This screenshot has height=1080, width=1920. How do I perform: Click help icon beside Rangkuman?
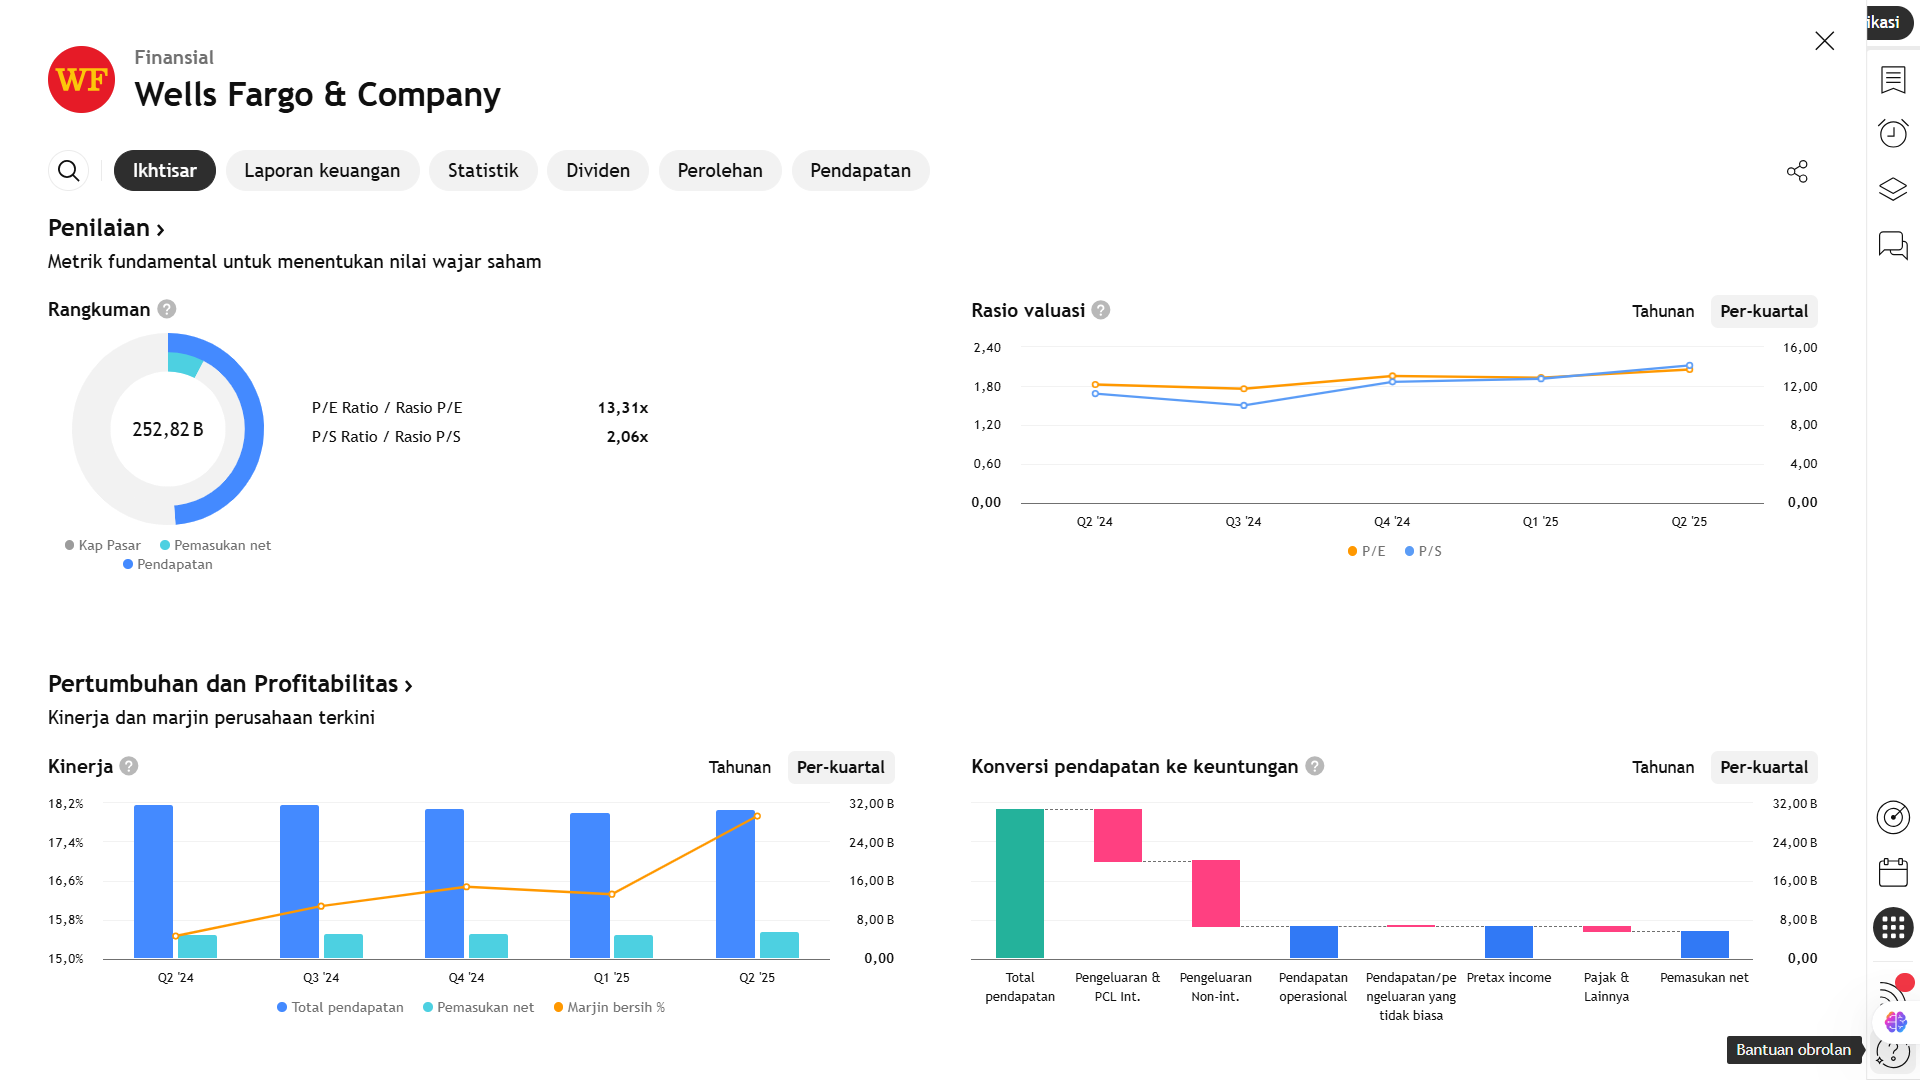(167, 309)
